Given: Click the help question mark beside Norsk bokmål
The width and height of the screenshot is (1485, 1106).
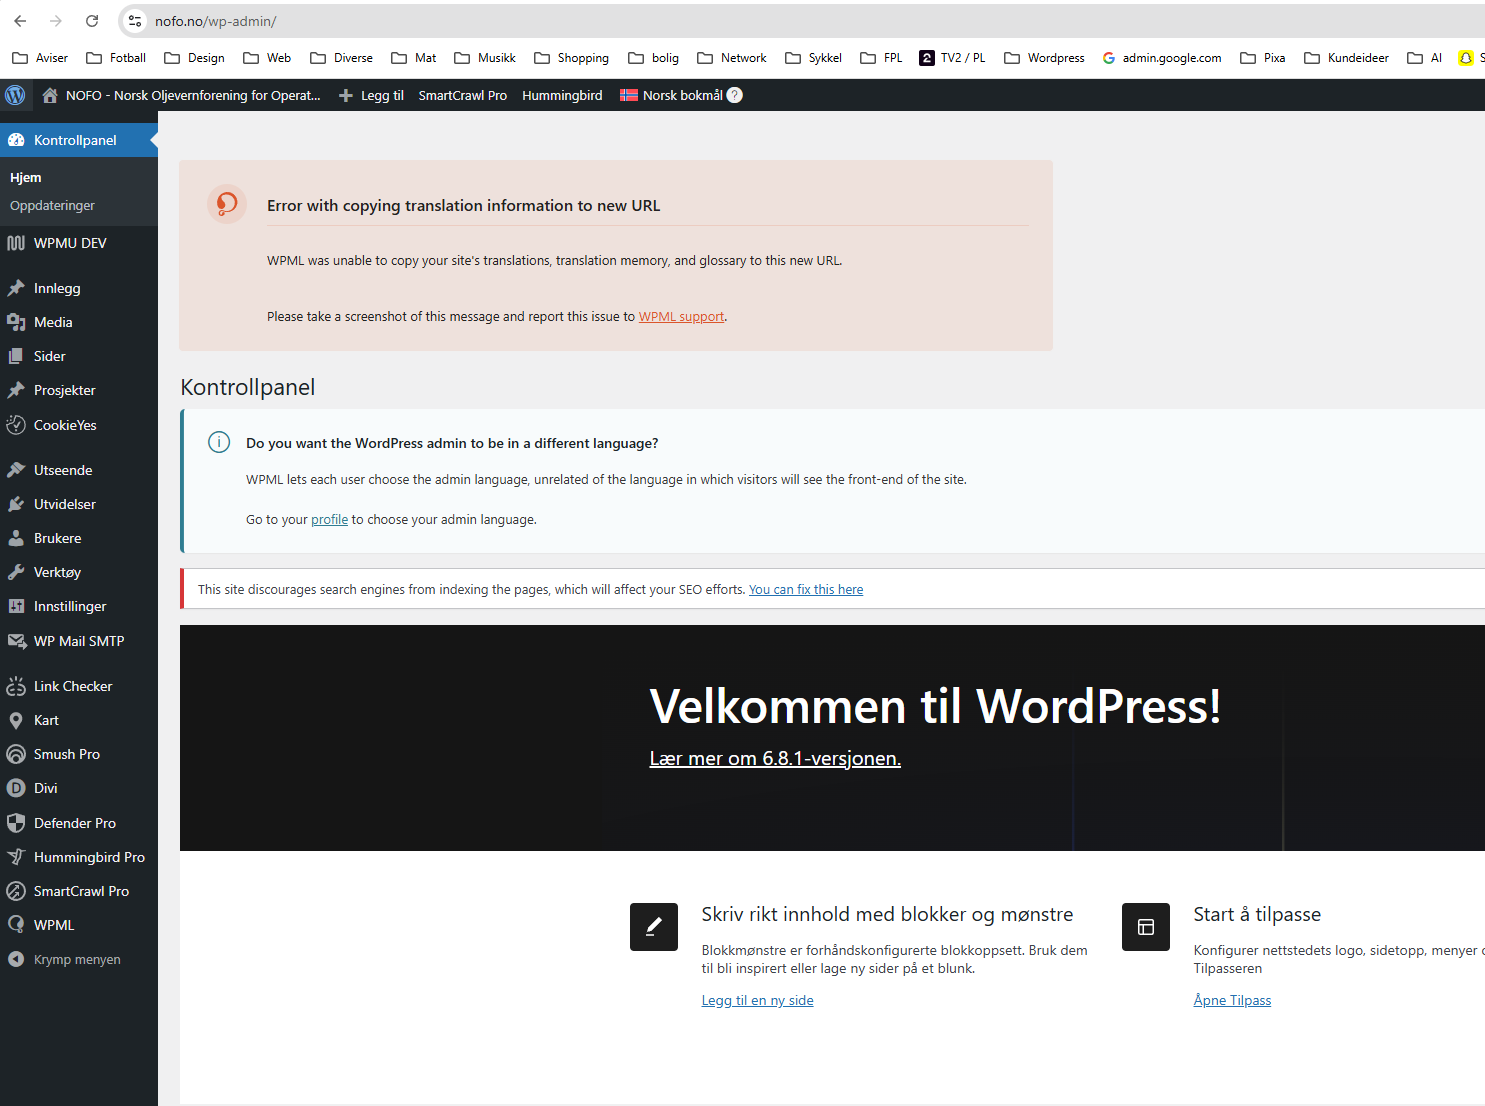Looking at the screenshot, I should (735, 95).
